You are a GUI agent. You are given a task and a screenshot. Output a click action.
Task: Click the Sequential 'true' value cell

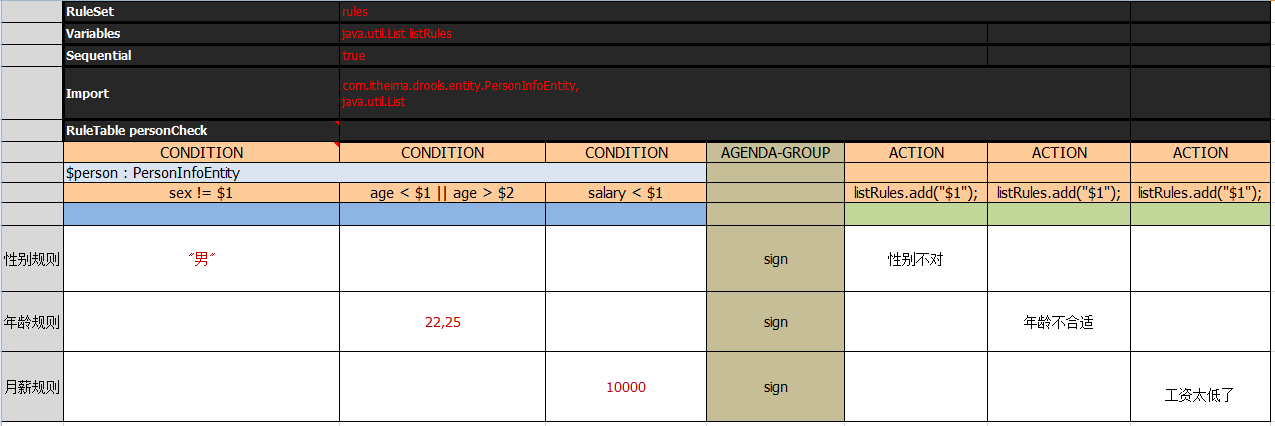(x=663, y=56)
